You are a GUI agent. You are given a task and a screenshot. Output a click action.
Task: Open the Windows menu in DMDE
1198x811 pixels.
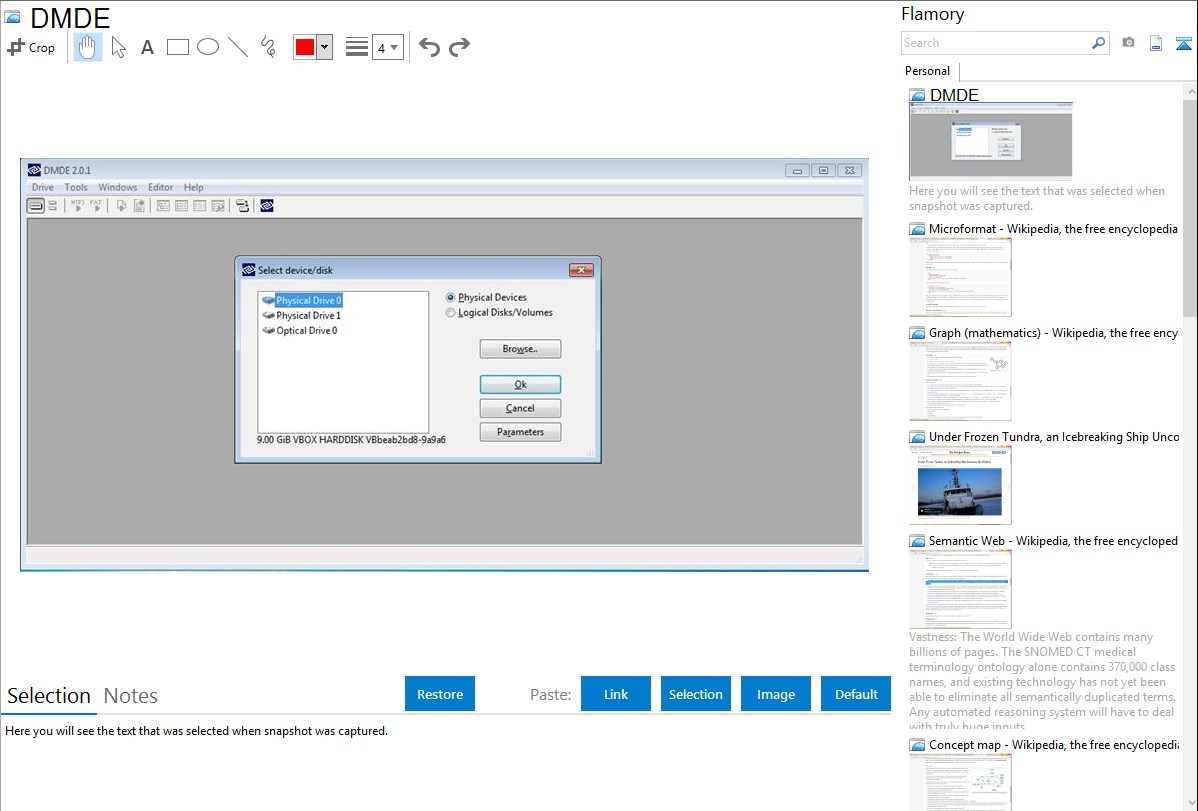(x=118, y=187)
